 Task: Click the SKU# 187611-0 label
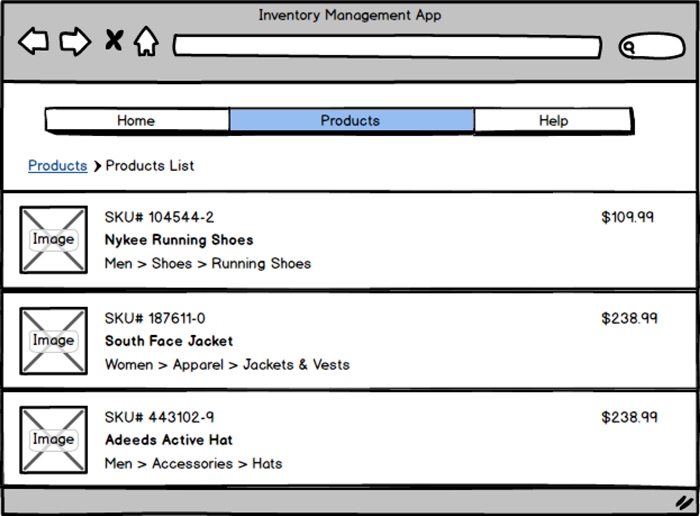[155, 318]
